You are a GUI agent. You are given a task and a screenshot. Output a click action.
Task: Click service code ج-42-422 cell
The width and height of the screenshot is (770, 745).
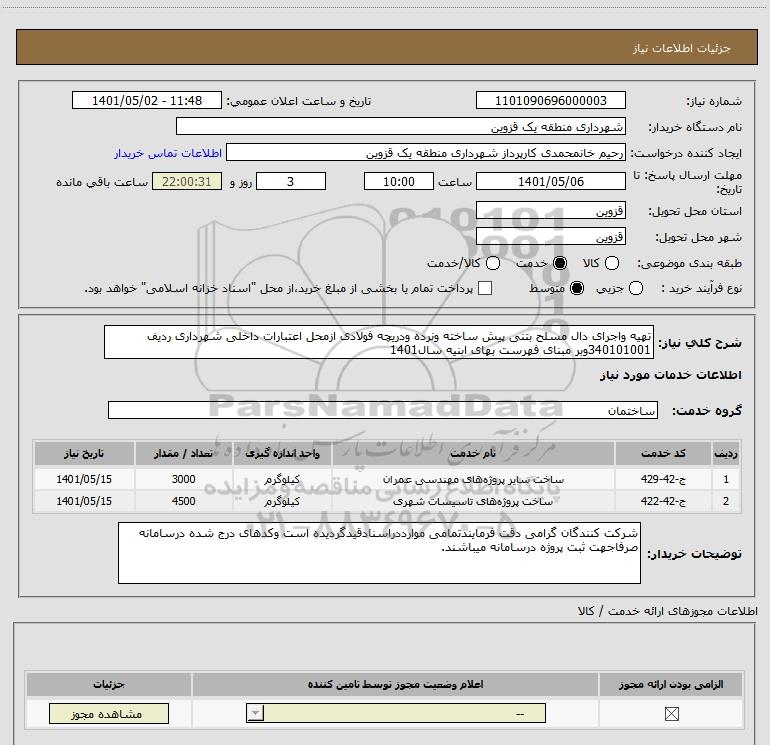tap(663, 501)
